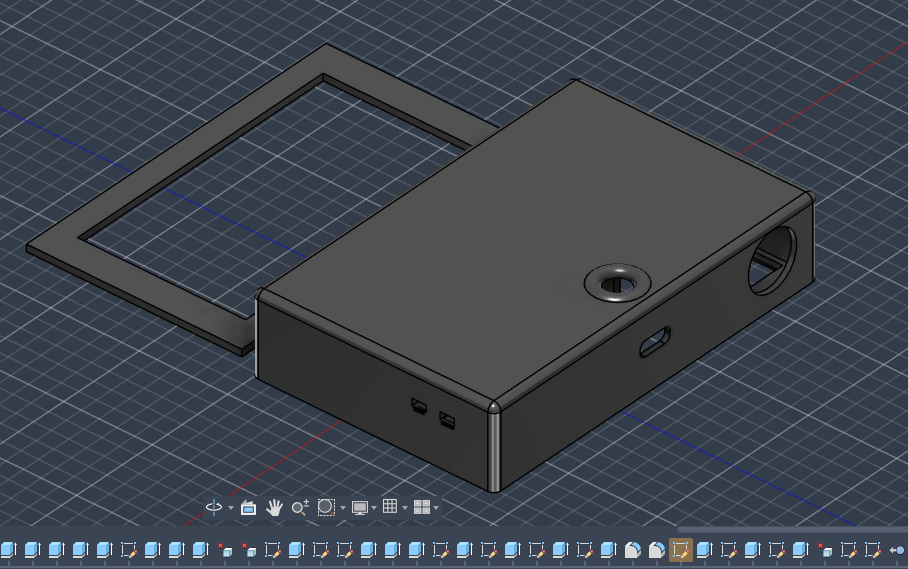
Task: Select the Zoom magnifier plus/minus tool
Action: tap(300, 508)
